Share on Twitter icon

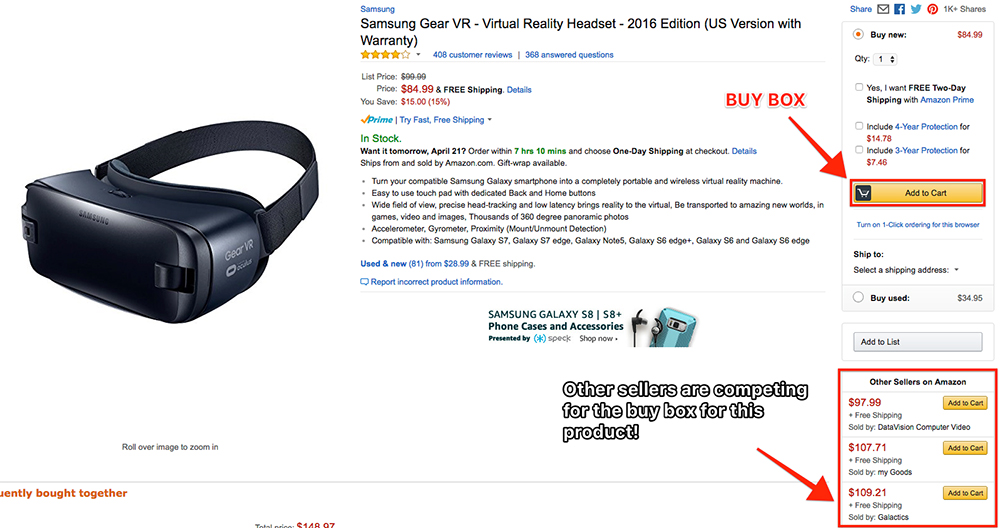tap(916, 9)
